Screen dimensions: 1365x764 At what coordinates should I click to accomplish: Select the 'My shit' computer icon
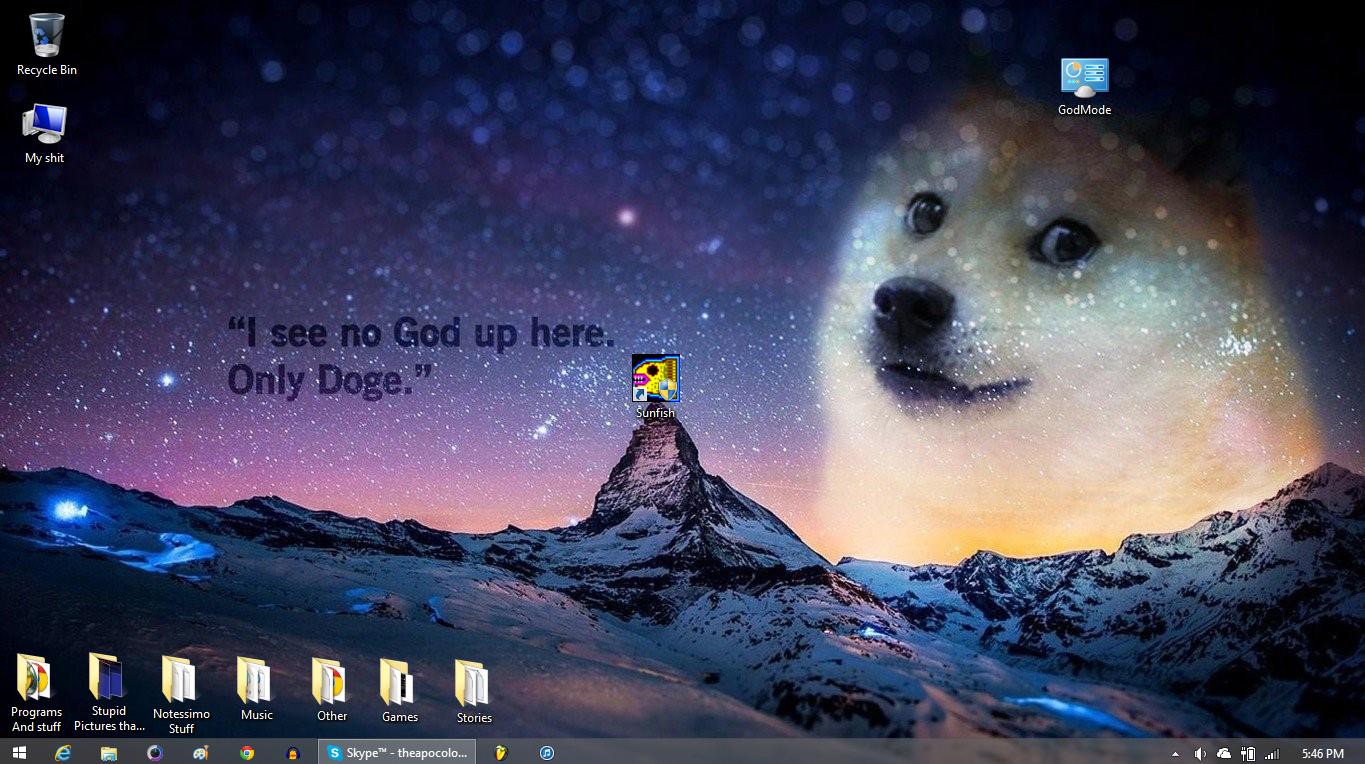click(x=45, y=125)
